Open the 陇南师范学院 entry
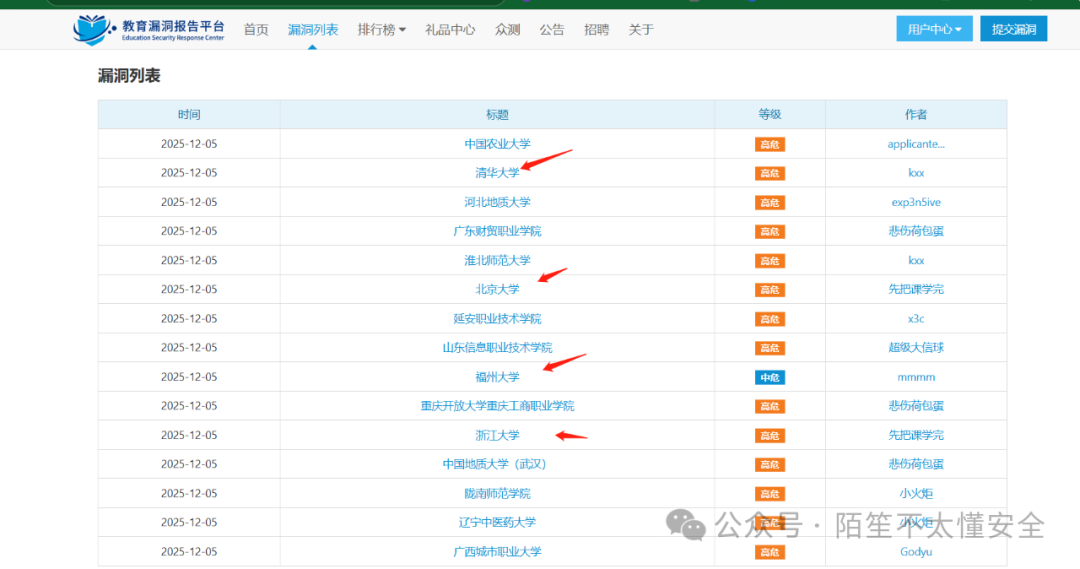 [x=497, y=494]
